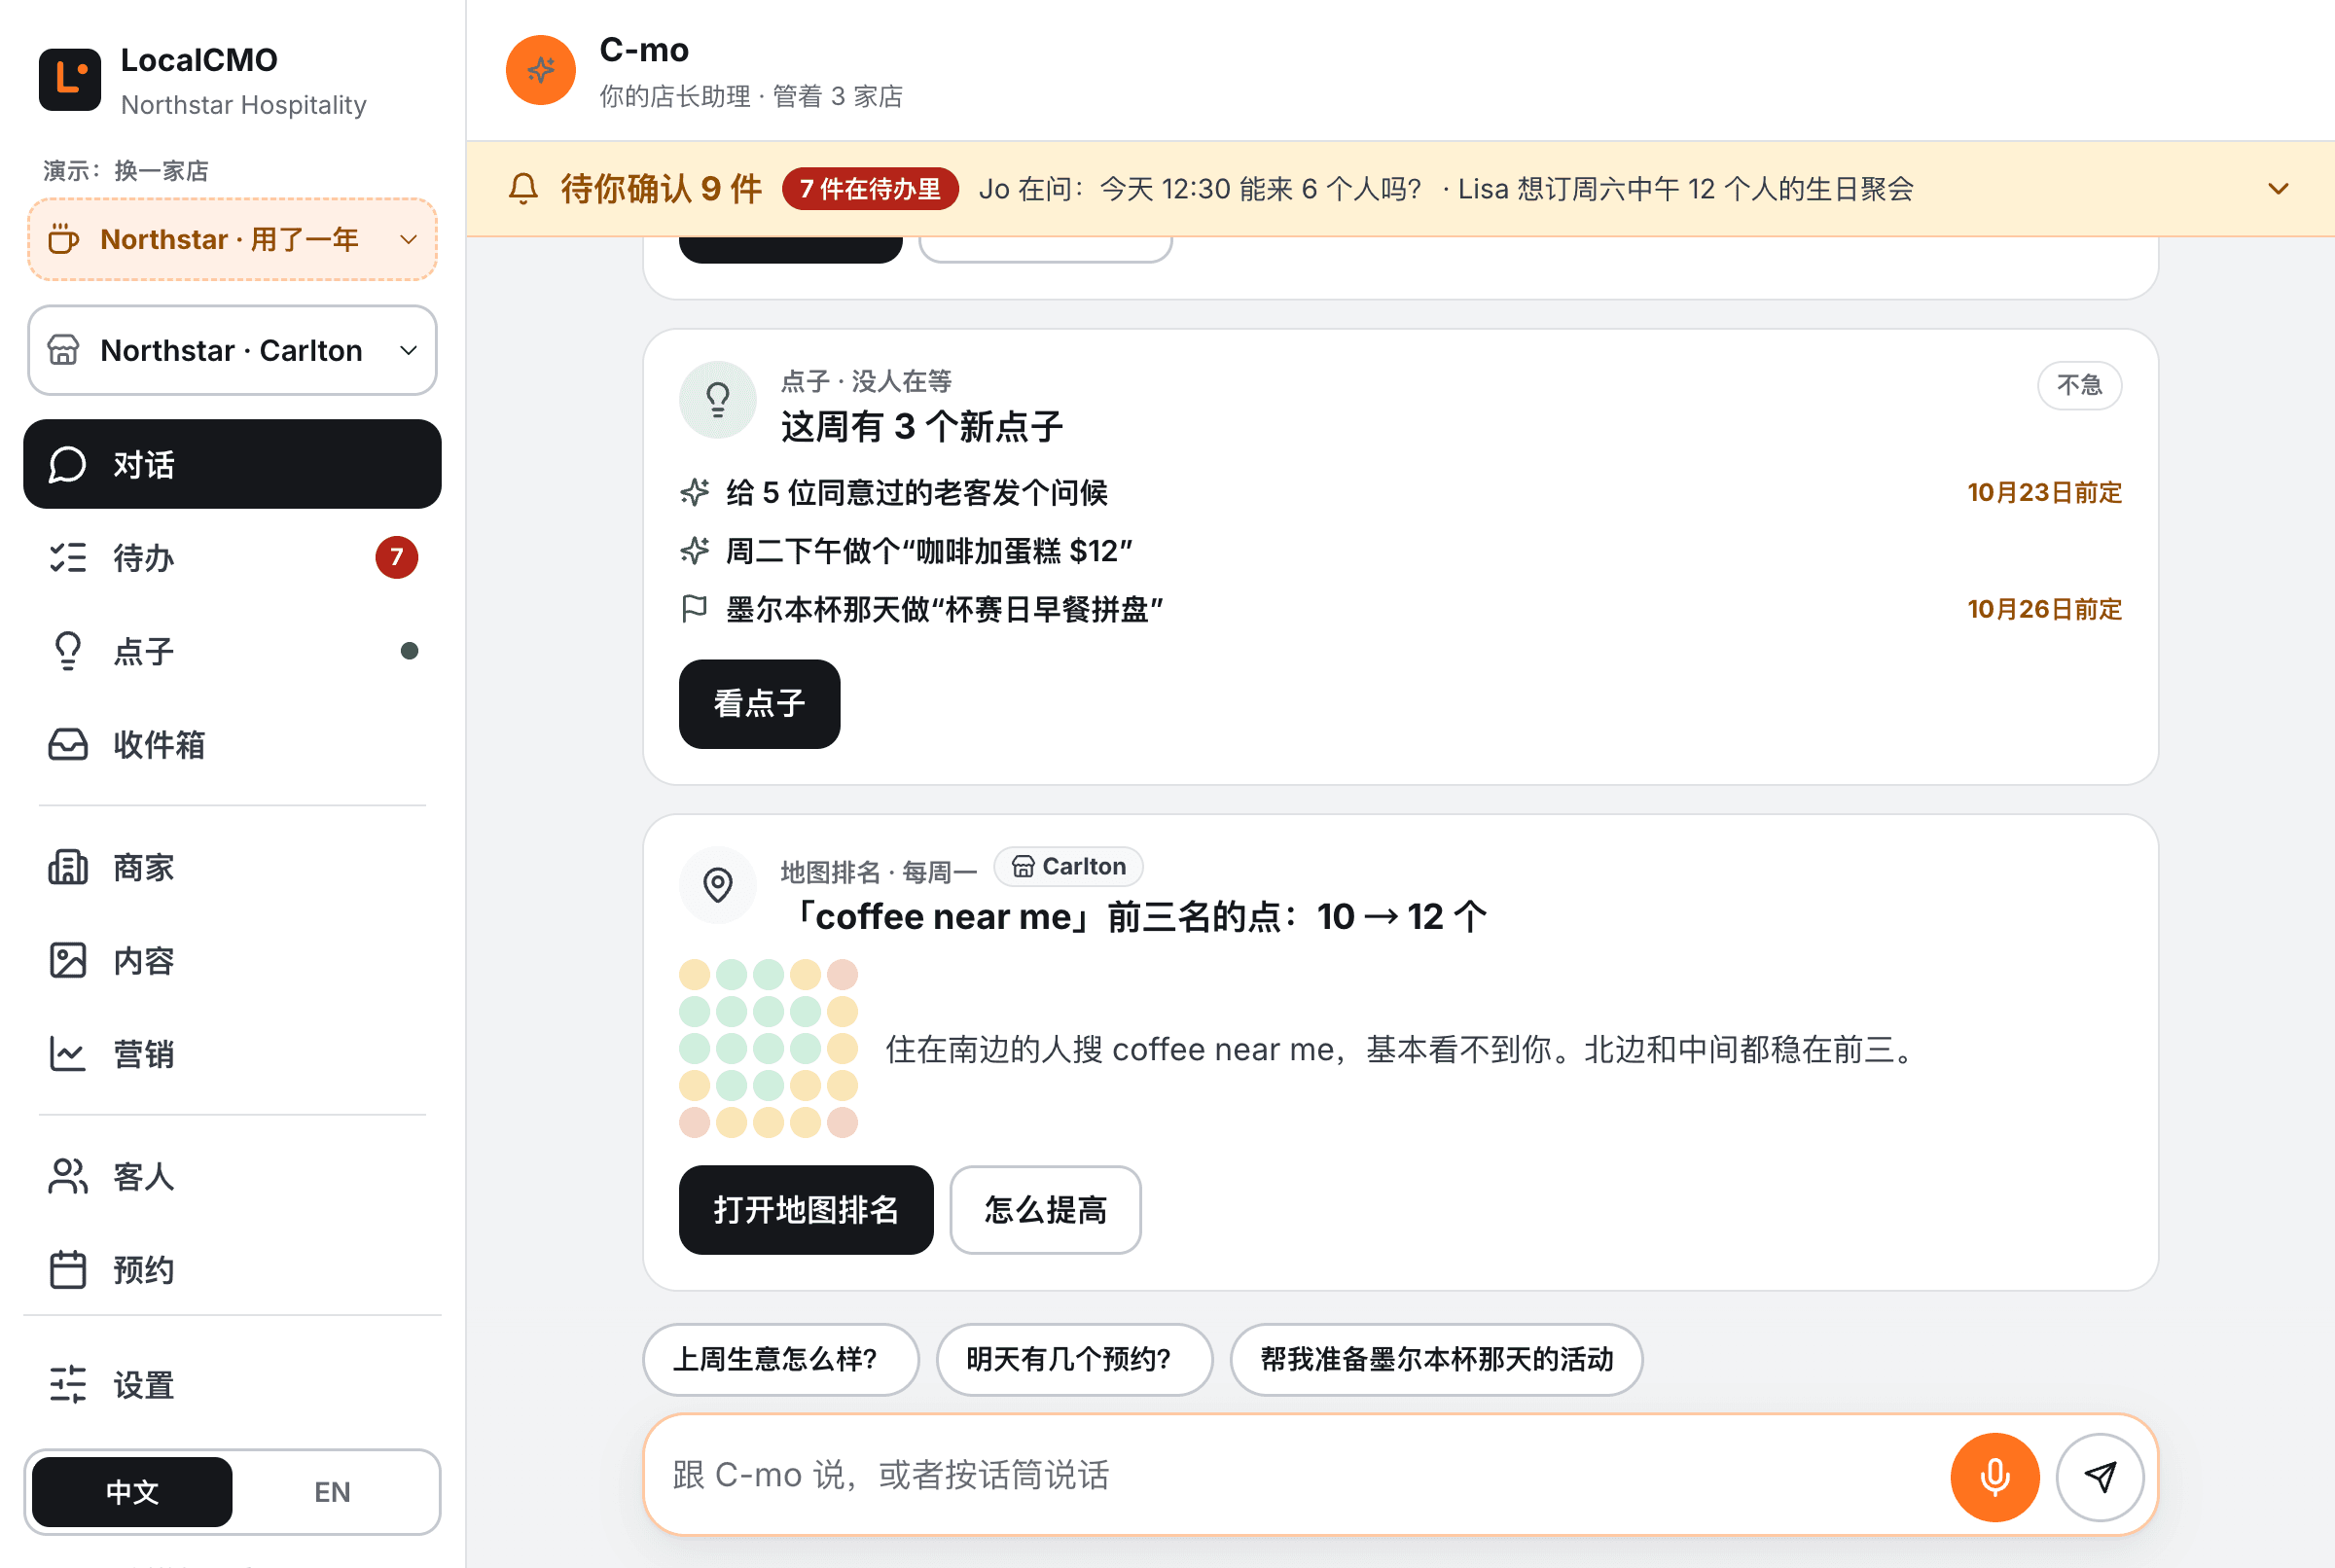Click the 不急 tag on the ideas card
Viewport: 2335px width, 1568px height.
tap(2079, 385)
